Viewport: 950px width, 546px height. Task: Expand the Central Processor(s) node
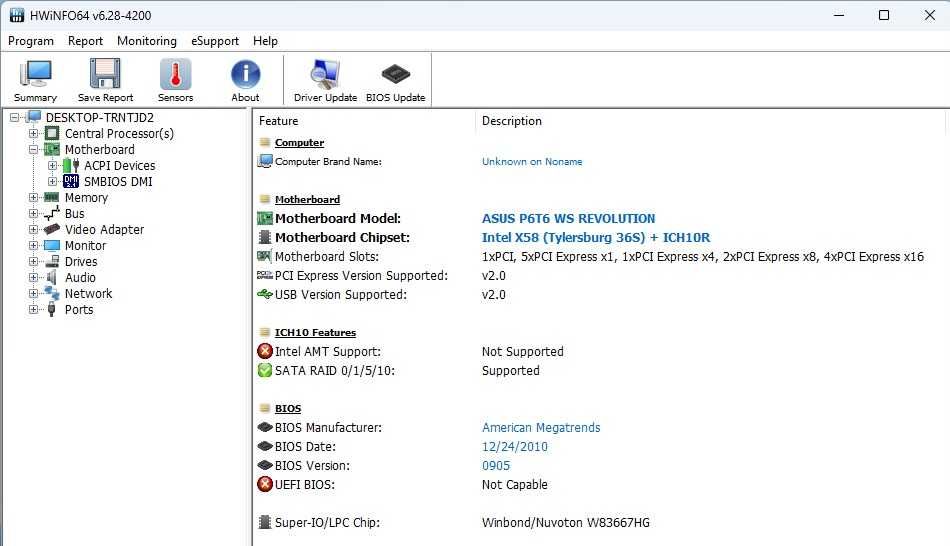click(x=33, y=133)
